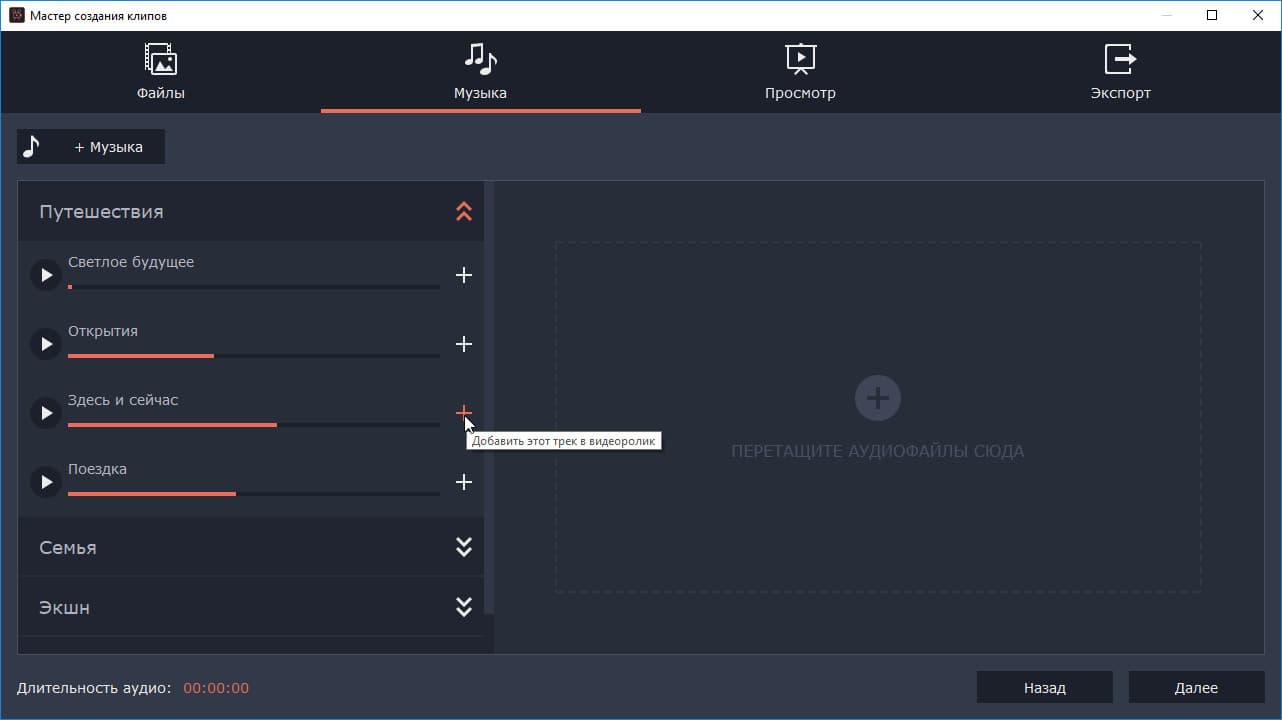This screenshot has width=1282, height=720.
Task: Click the large plus in drop area
Action: (x=878, y=399)
